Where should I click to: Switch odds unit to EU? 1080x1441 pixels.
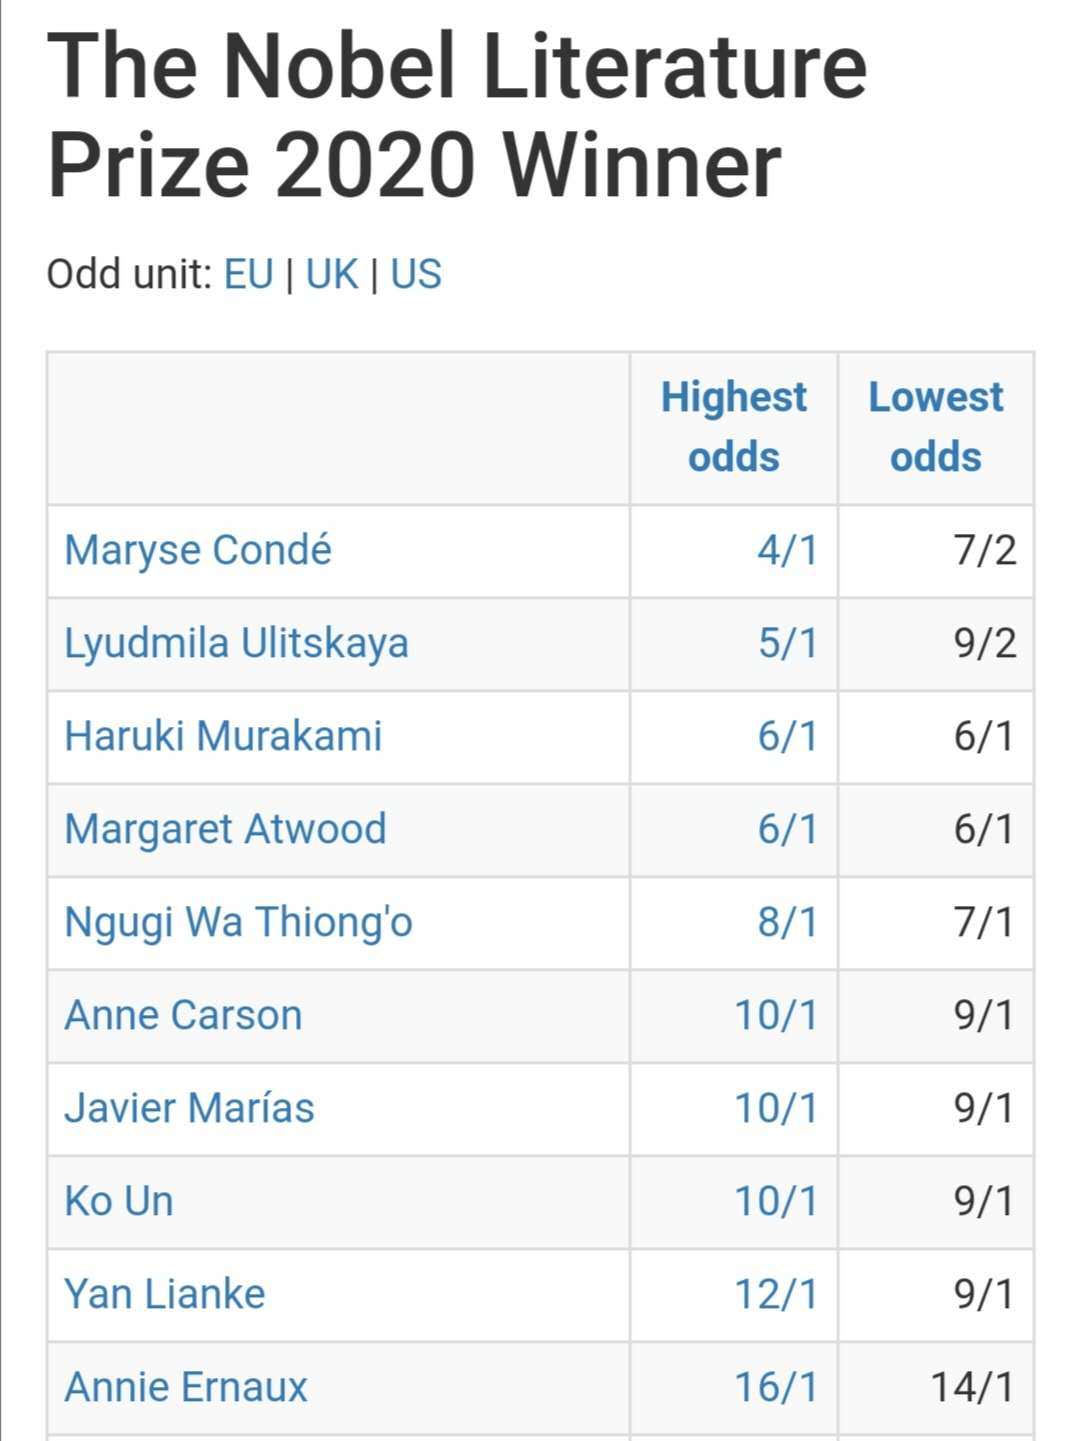[x=248, y=274]
